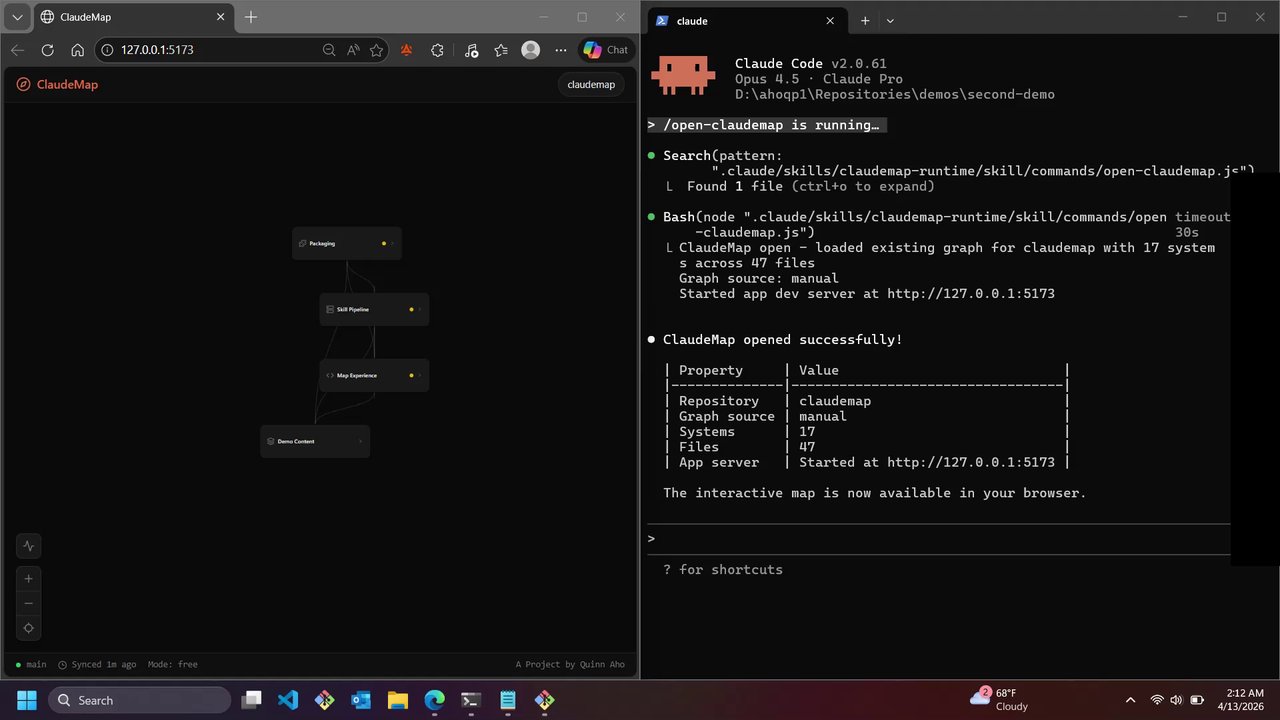Image resolution: width=1280 pixels, height=720 pixels.
Task: Open the Terminal taskbar icon
Action: [471, 700]
